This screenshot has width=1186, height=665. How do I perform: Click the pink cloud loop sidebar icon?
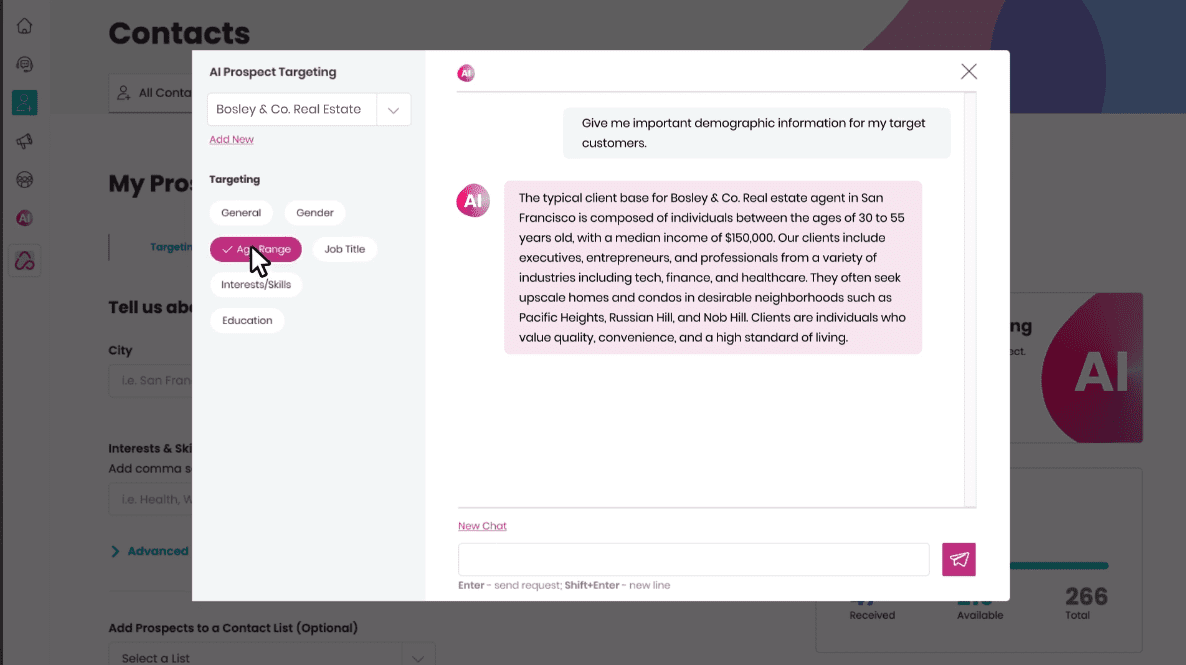tap(25, 261)
